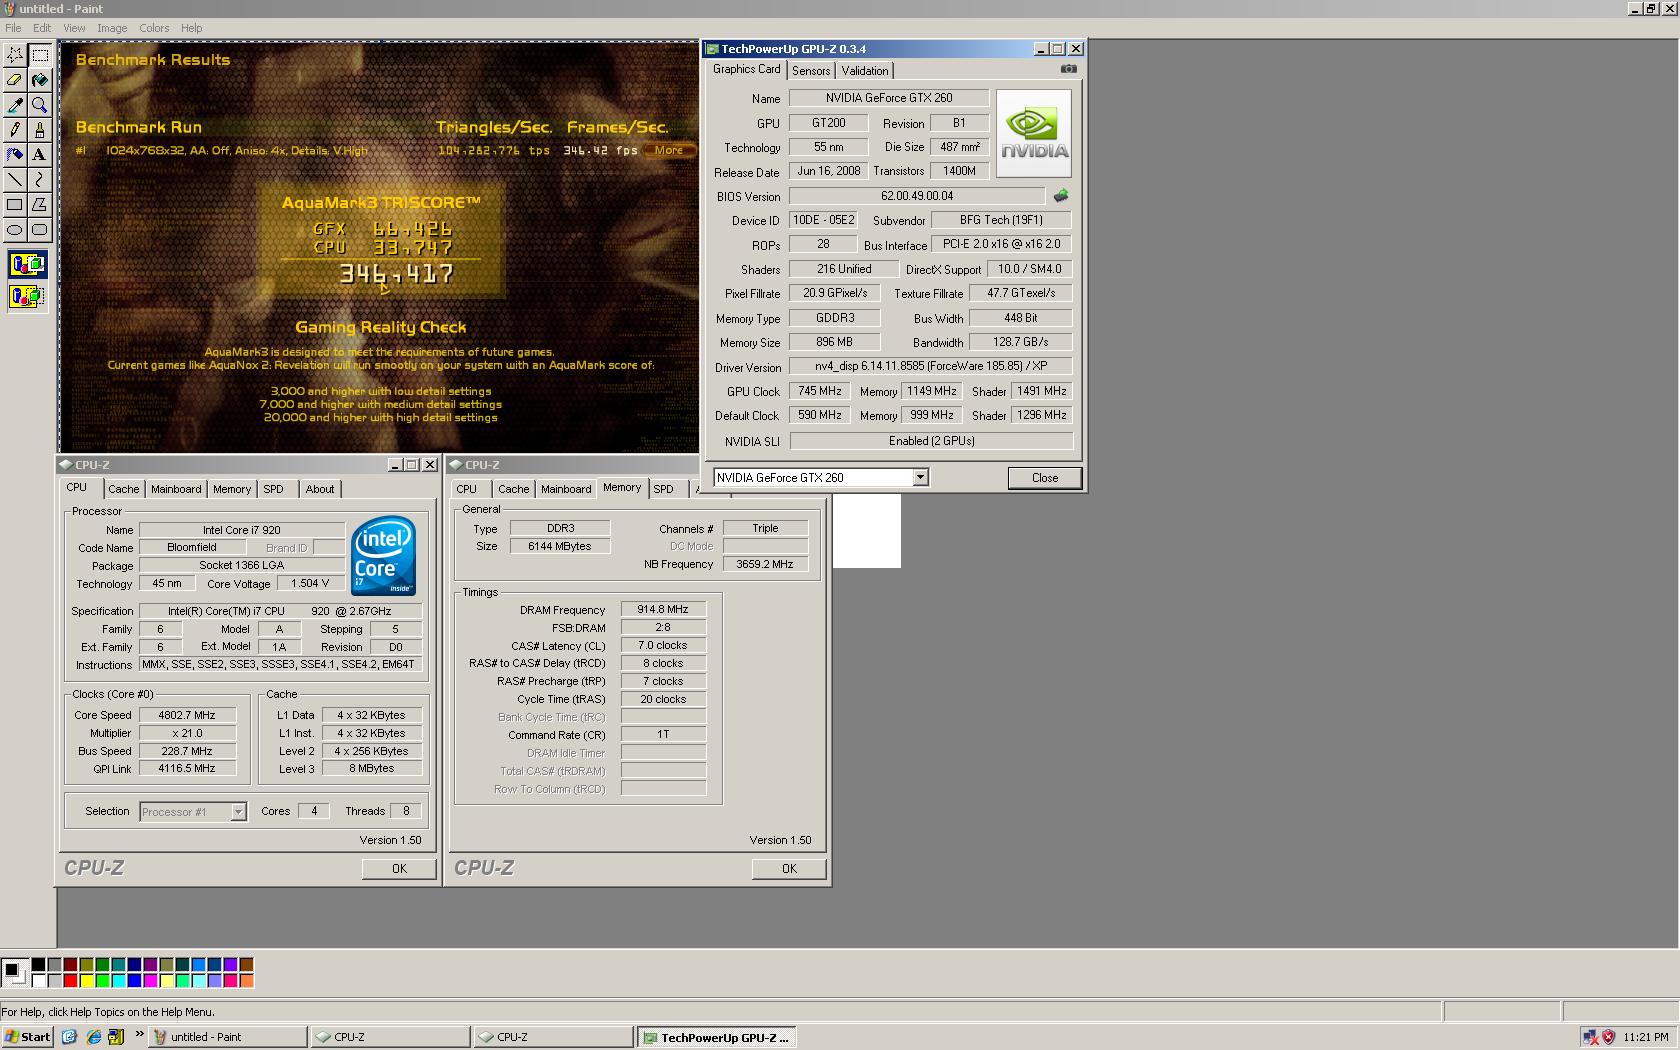Expand hidden quick launch items chevron
Image resolution: width=1680 pixels, height=1050 pixels.
tap(139, 1035)
